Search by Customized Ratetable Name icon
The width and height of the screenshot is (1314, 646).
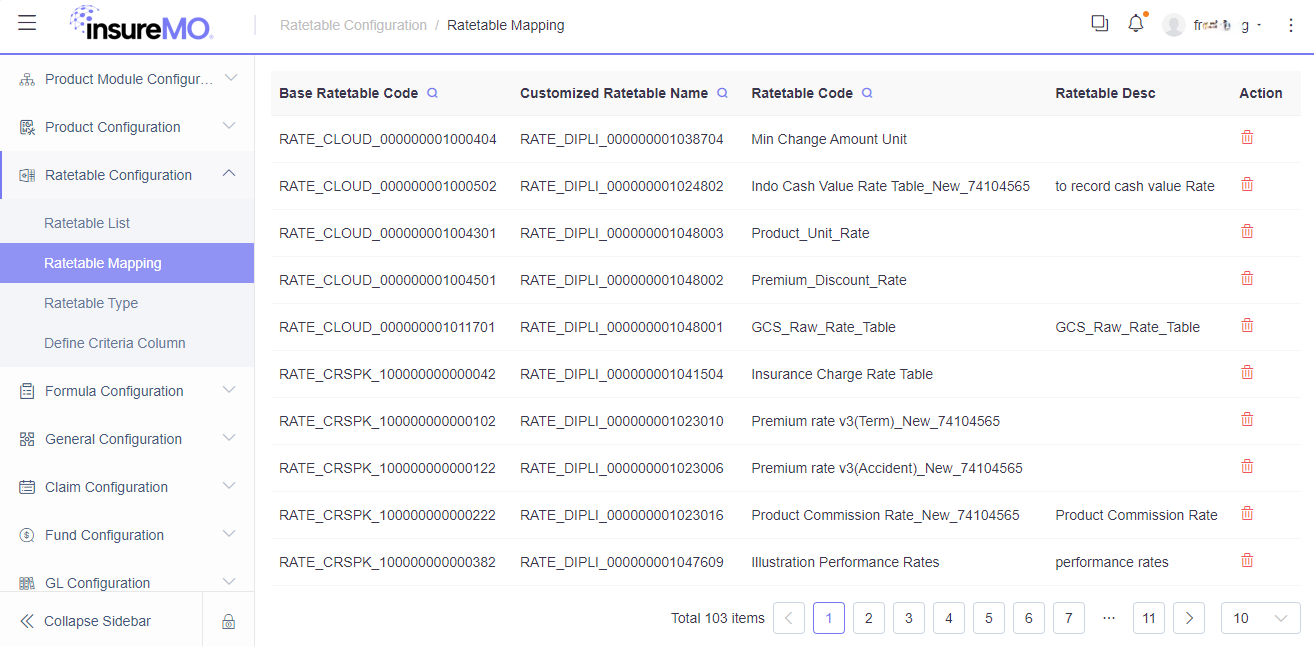722,93
